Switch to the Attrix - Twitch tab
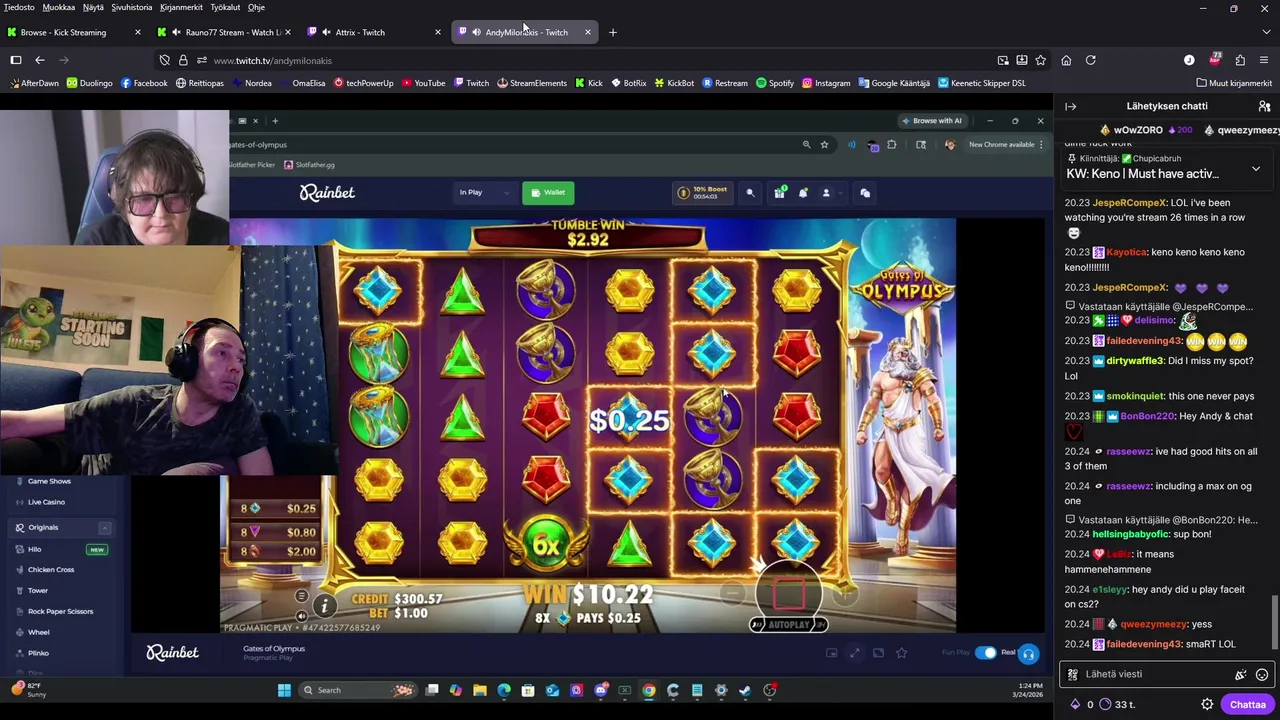The width and height of the screenshot is (1280, 720). point(373,32)
